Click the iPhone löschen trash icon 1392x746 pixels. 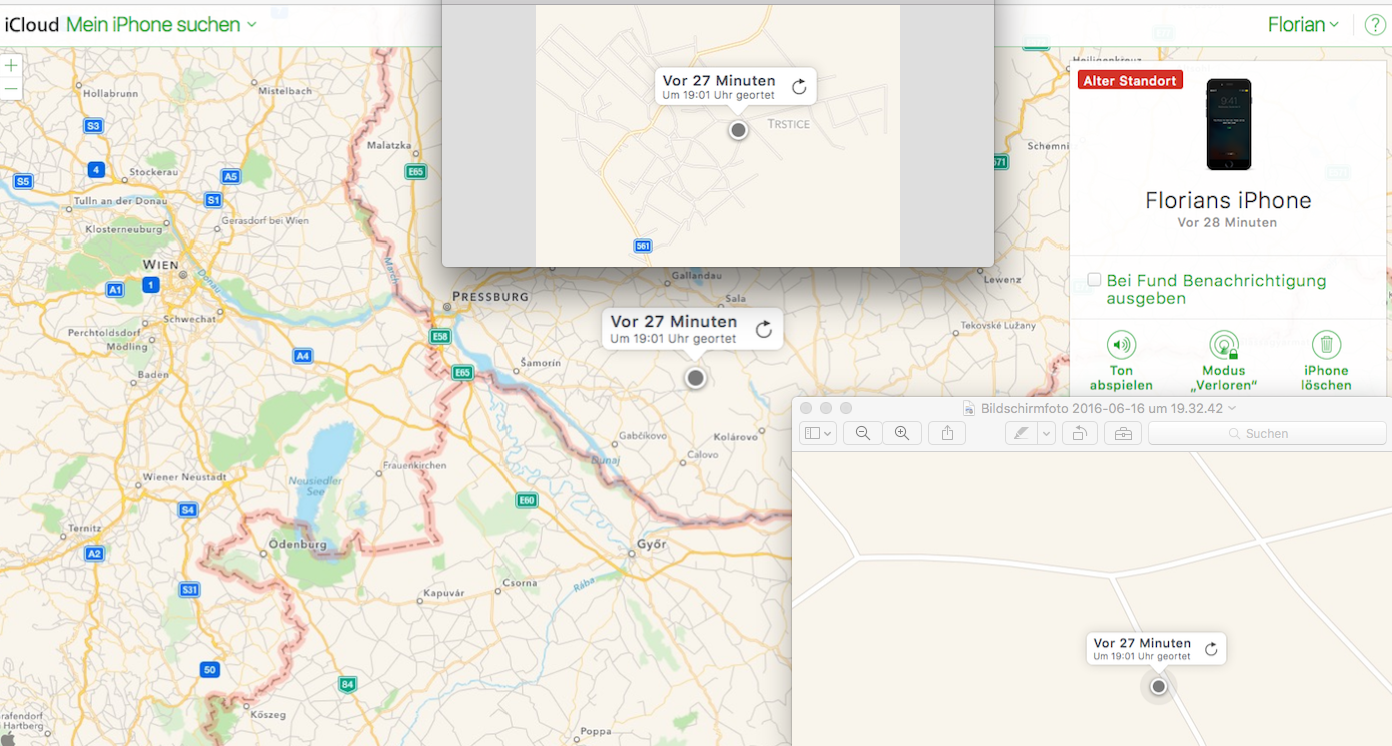click(1326, 345)
